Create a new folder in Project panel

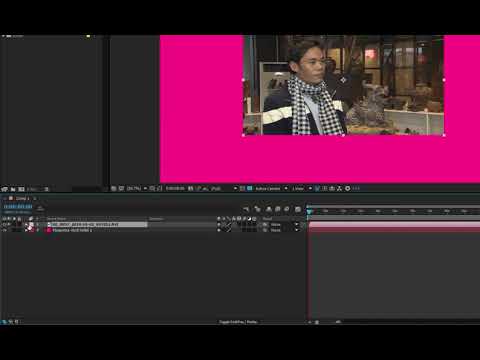[13, 189]
